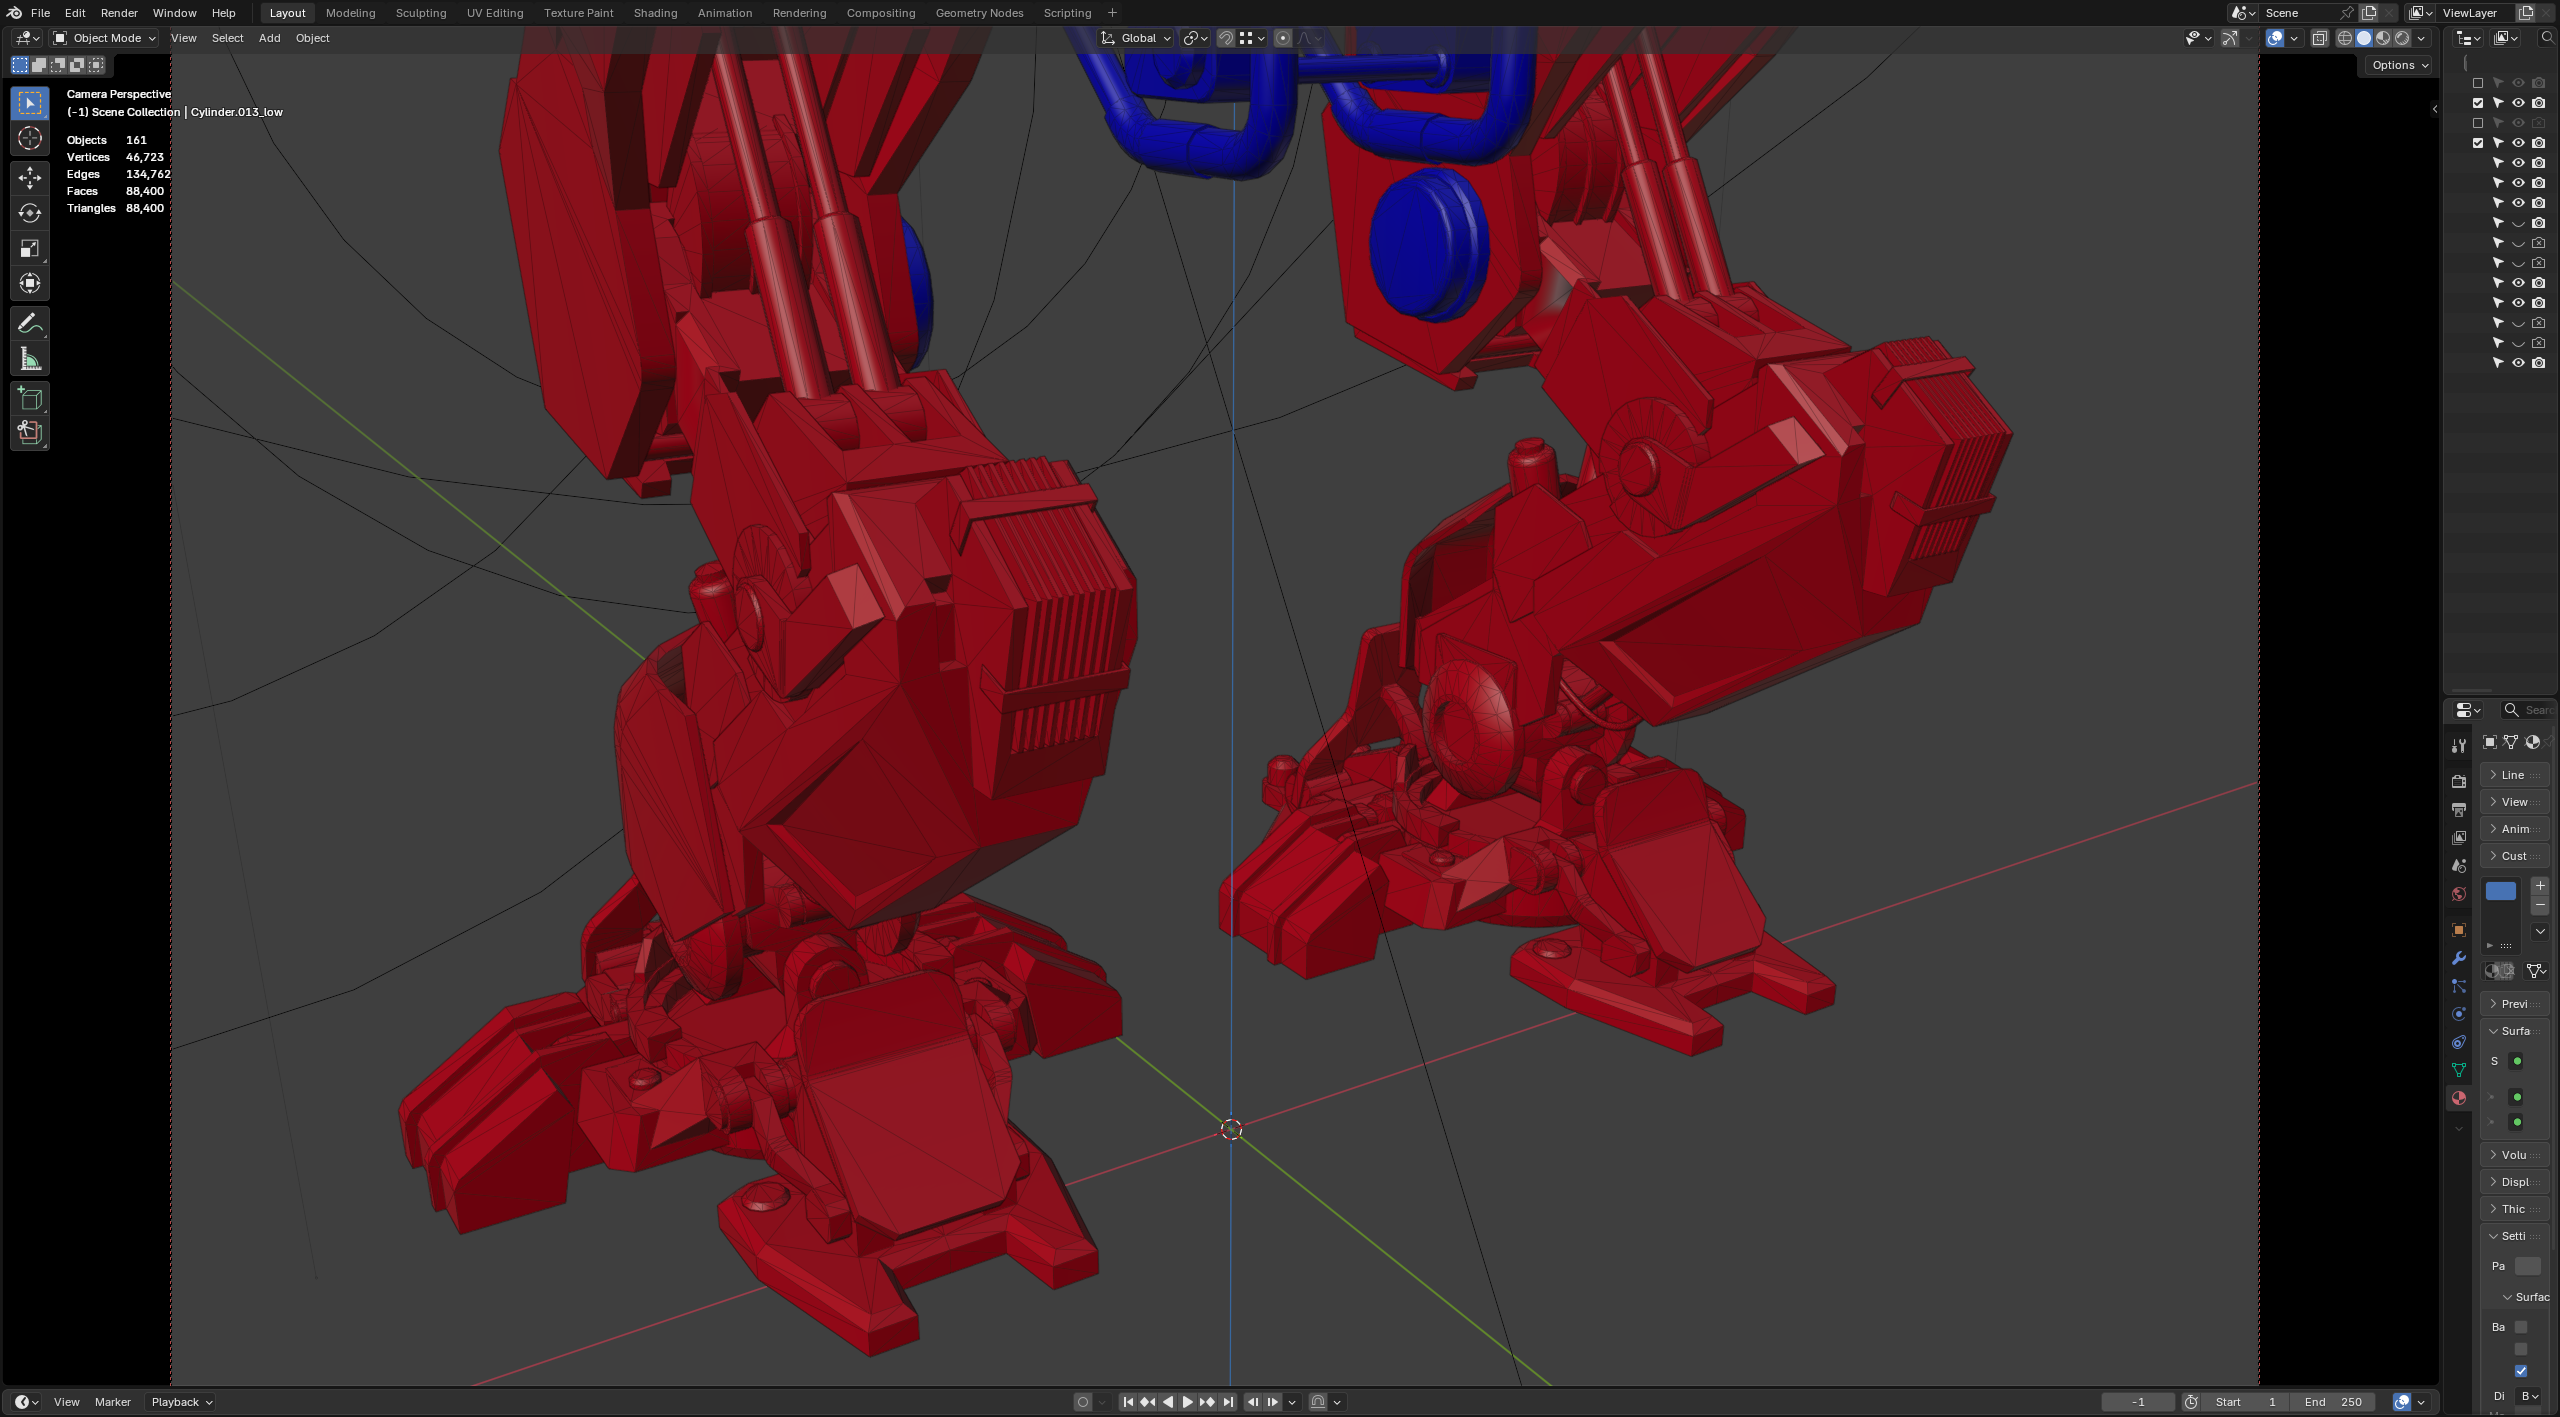
Task: Pick the Annotate tool
Action: [x=30, y=324]
